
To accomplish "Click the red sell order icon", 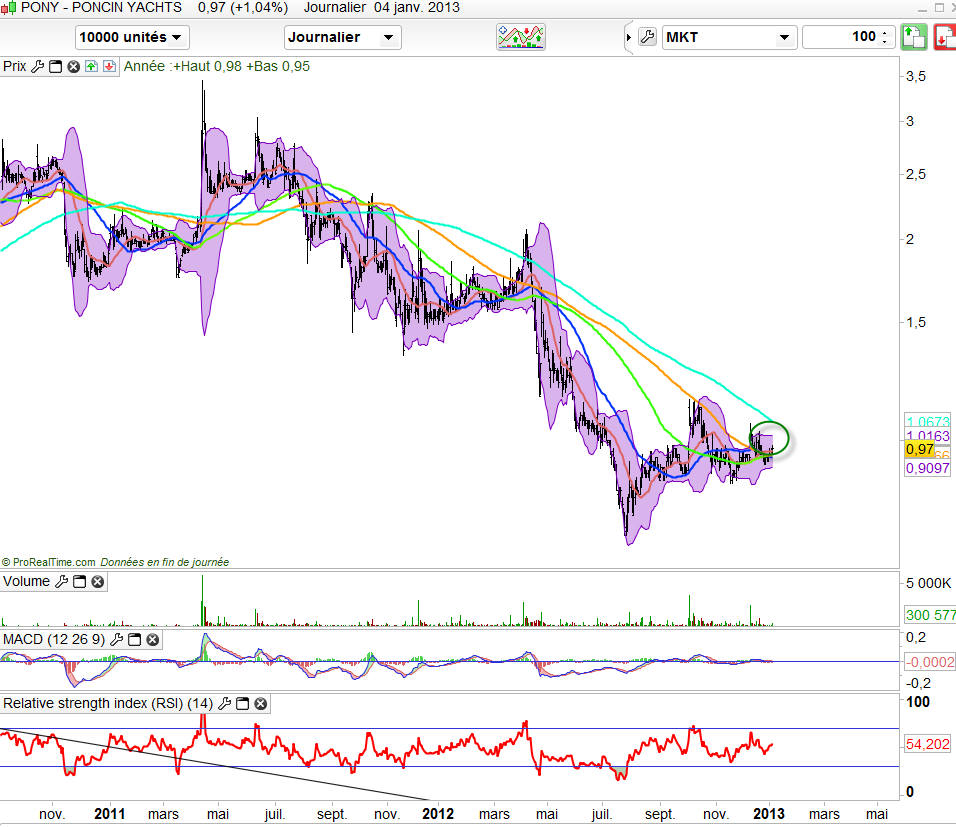I will click(x=944, y=38).
